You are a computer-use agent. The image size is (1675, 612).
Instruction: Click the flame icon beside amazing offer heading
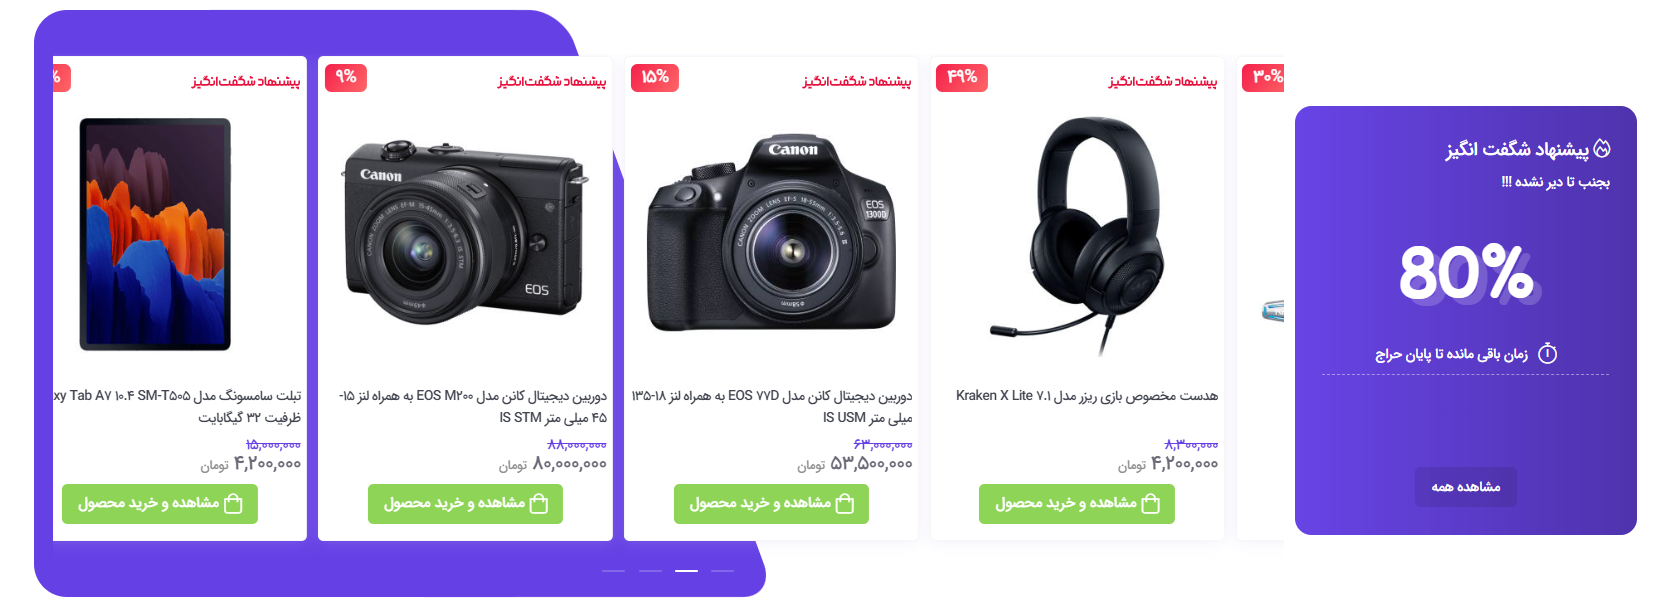[1602, 149]
